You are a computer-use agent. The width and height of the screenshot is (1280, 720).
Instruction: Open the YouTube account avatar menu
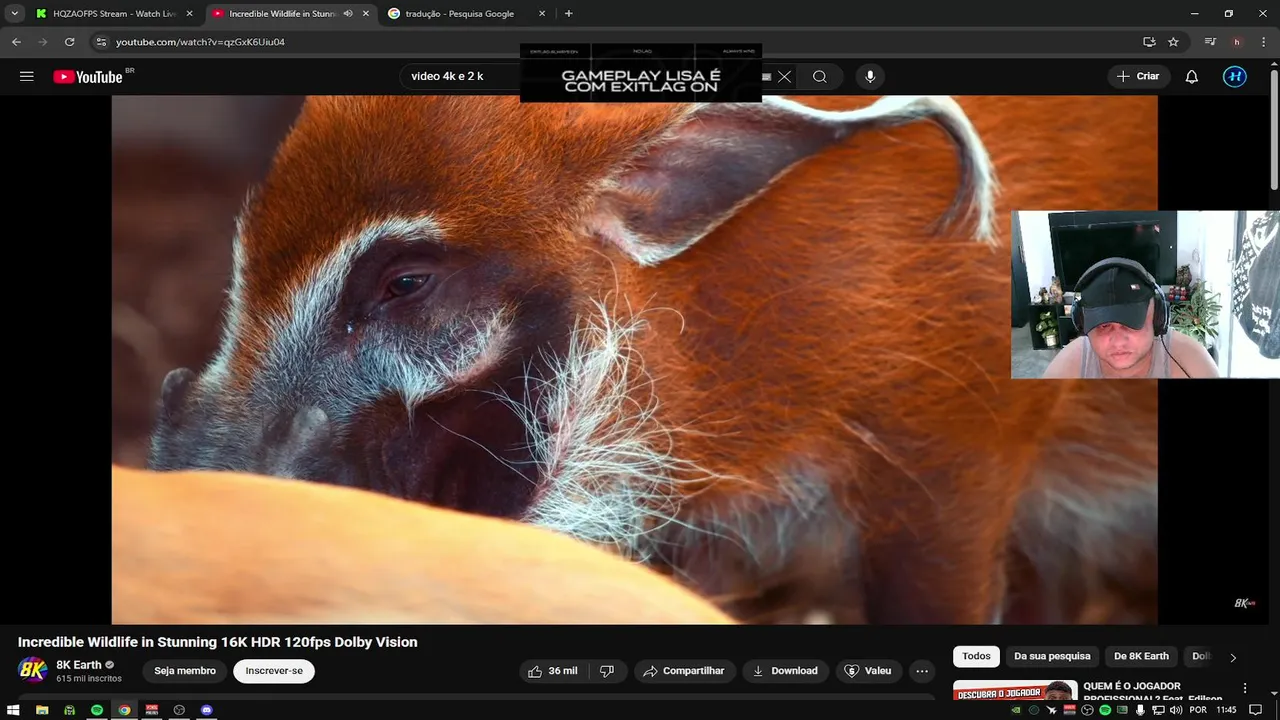click(x=1235, y=77)
